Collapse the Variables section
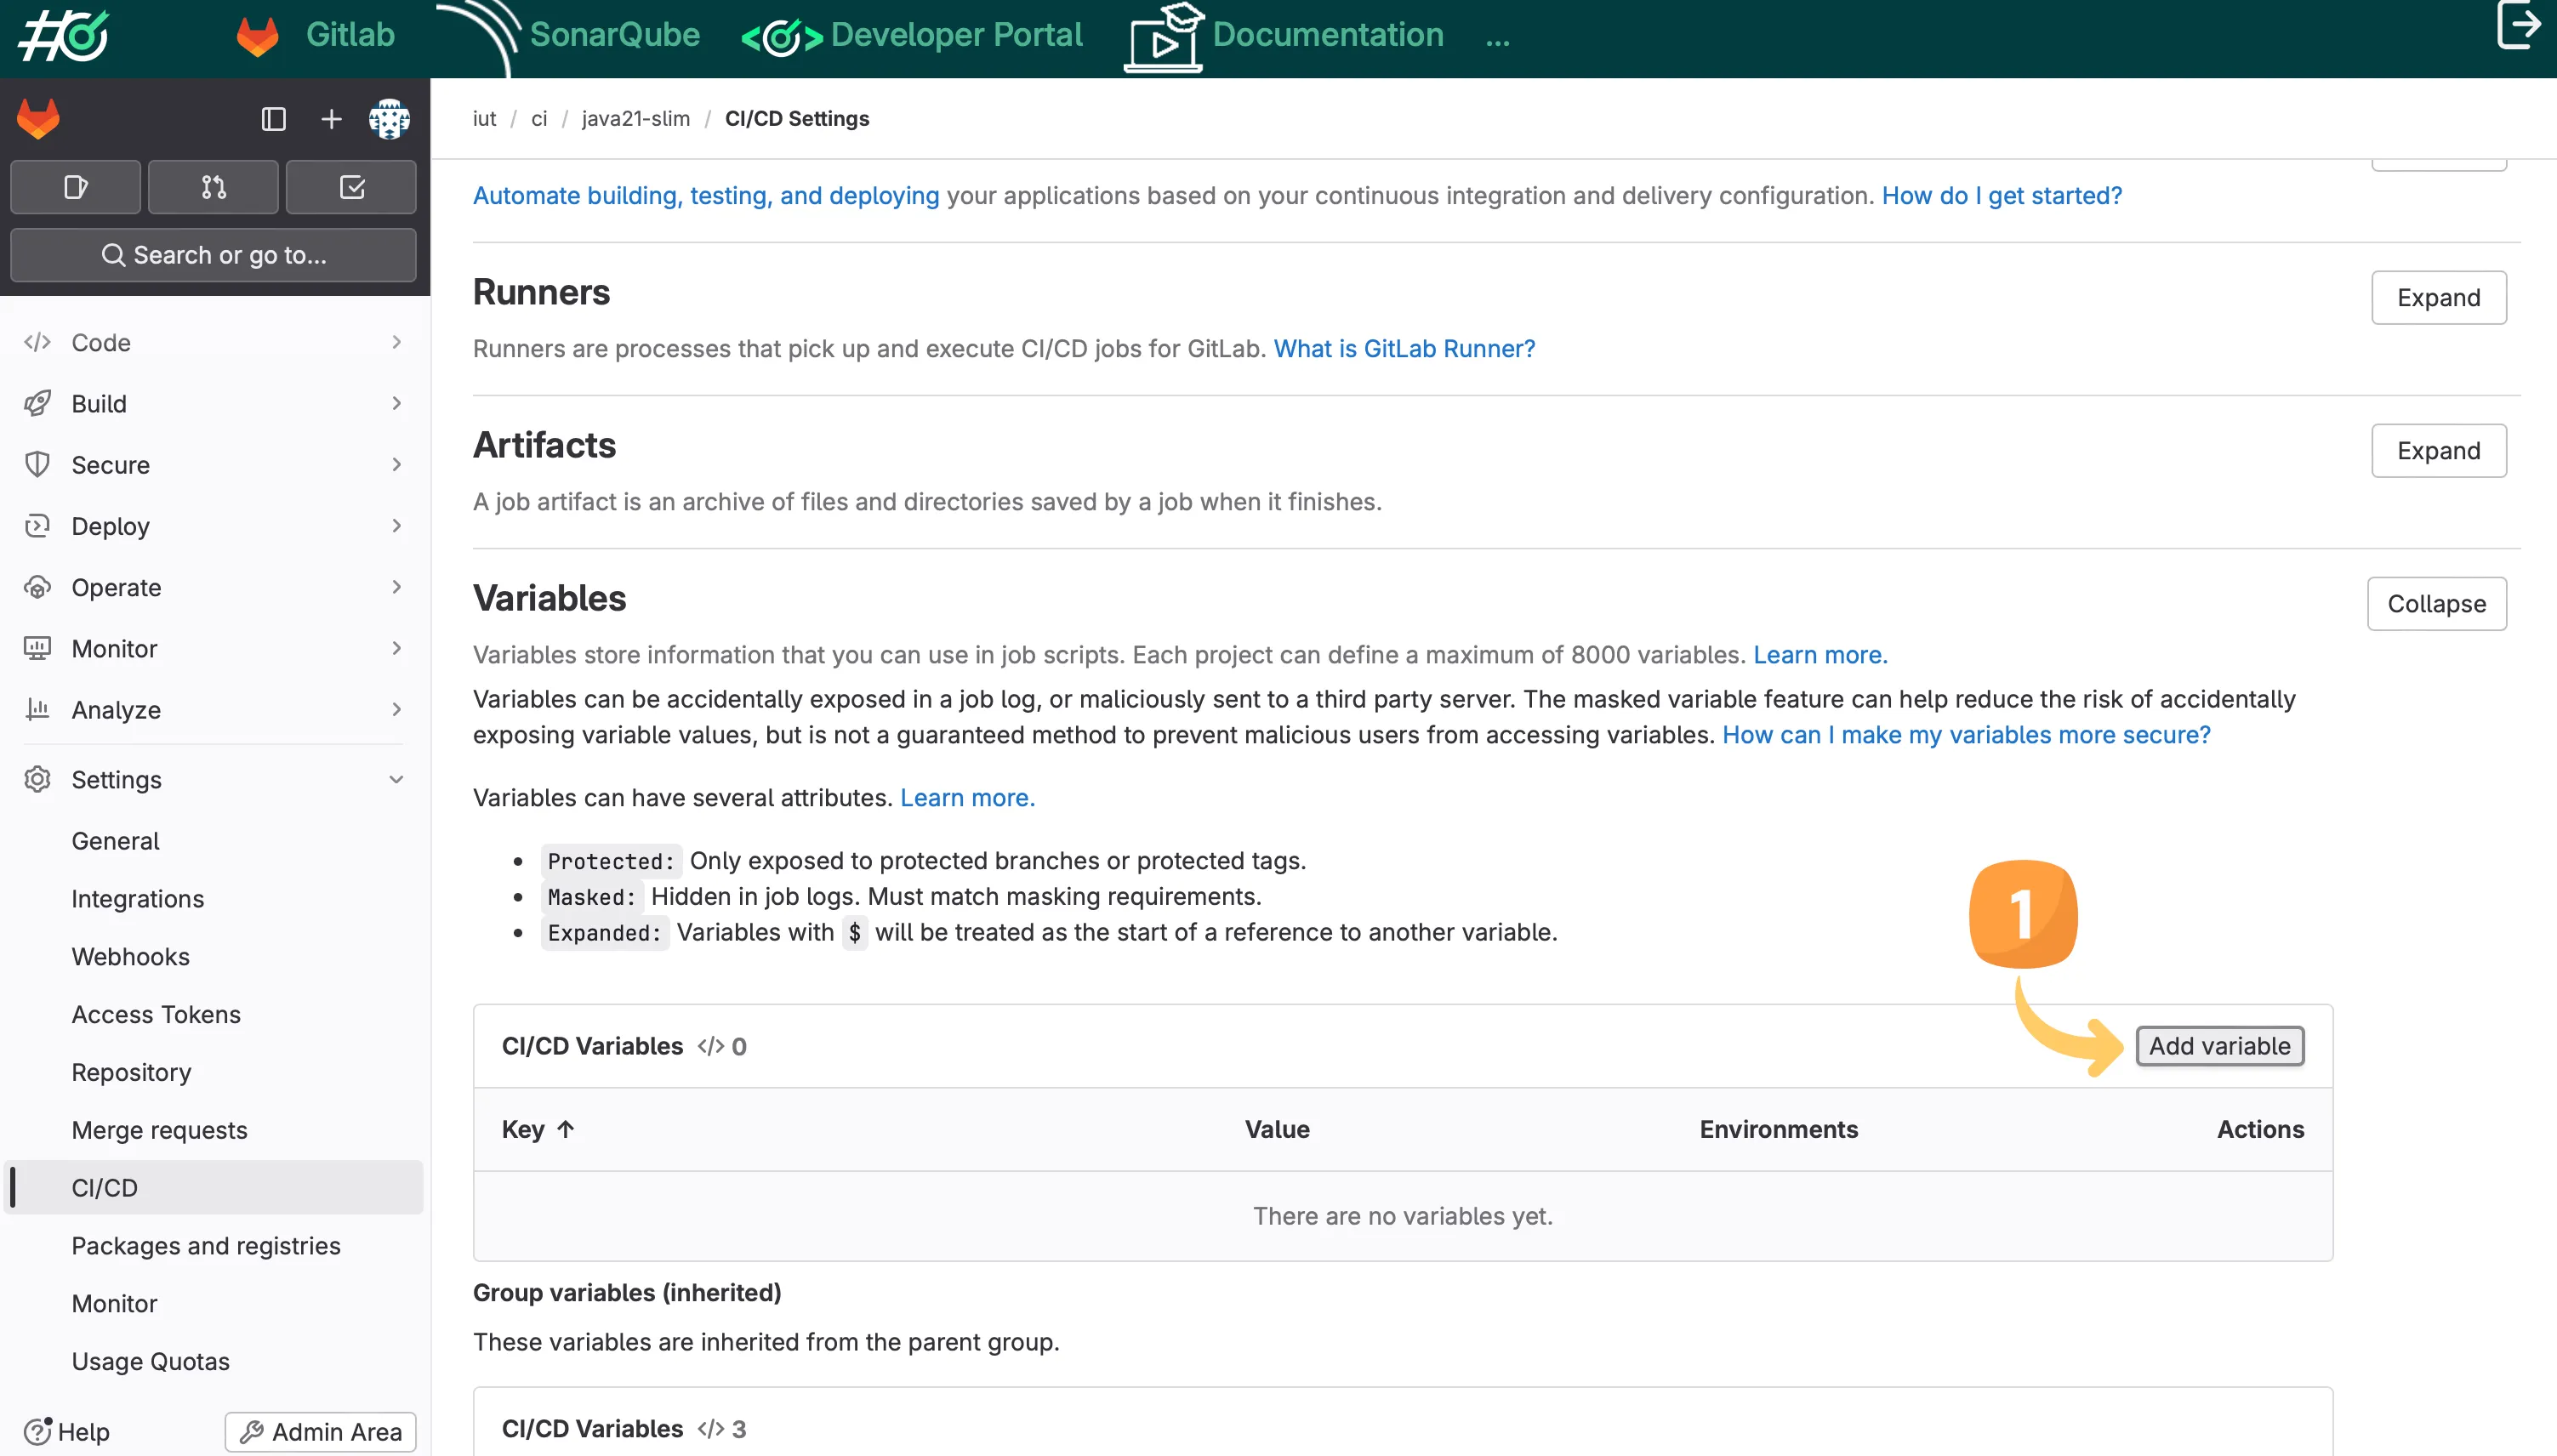This screenshot has width=2557, height=1456. tap(2436, 603)
